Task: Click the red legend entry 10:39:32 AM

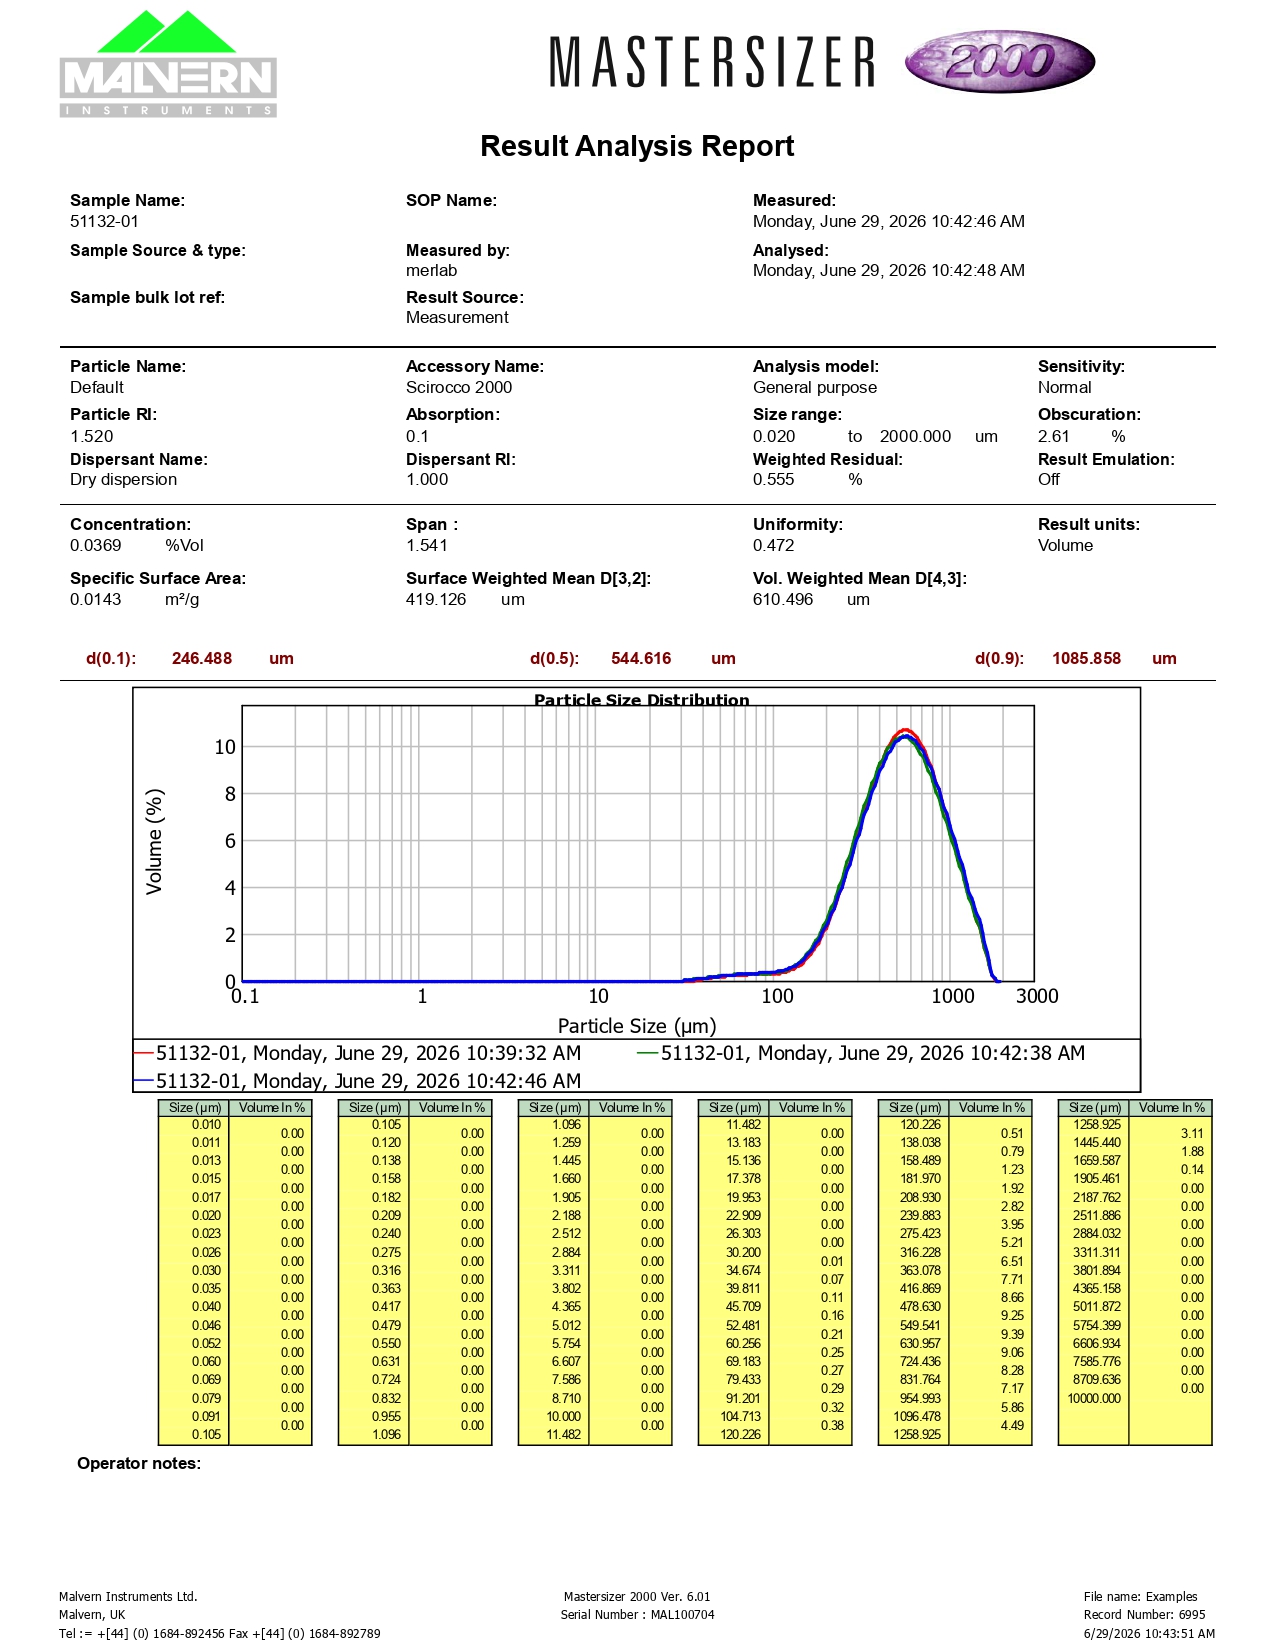Action: coord(358,1053)
